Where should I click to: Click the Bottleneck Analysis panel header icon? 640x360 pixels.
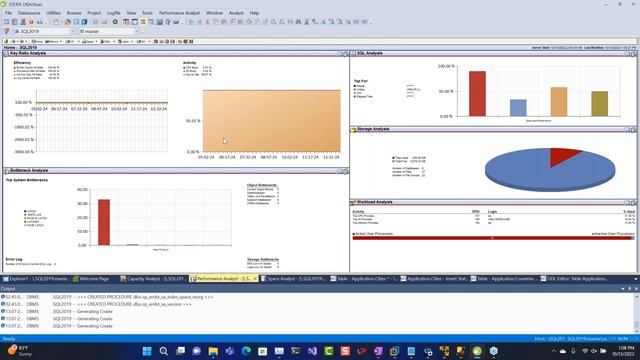point(6,171)
